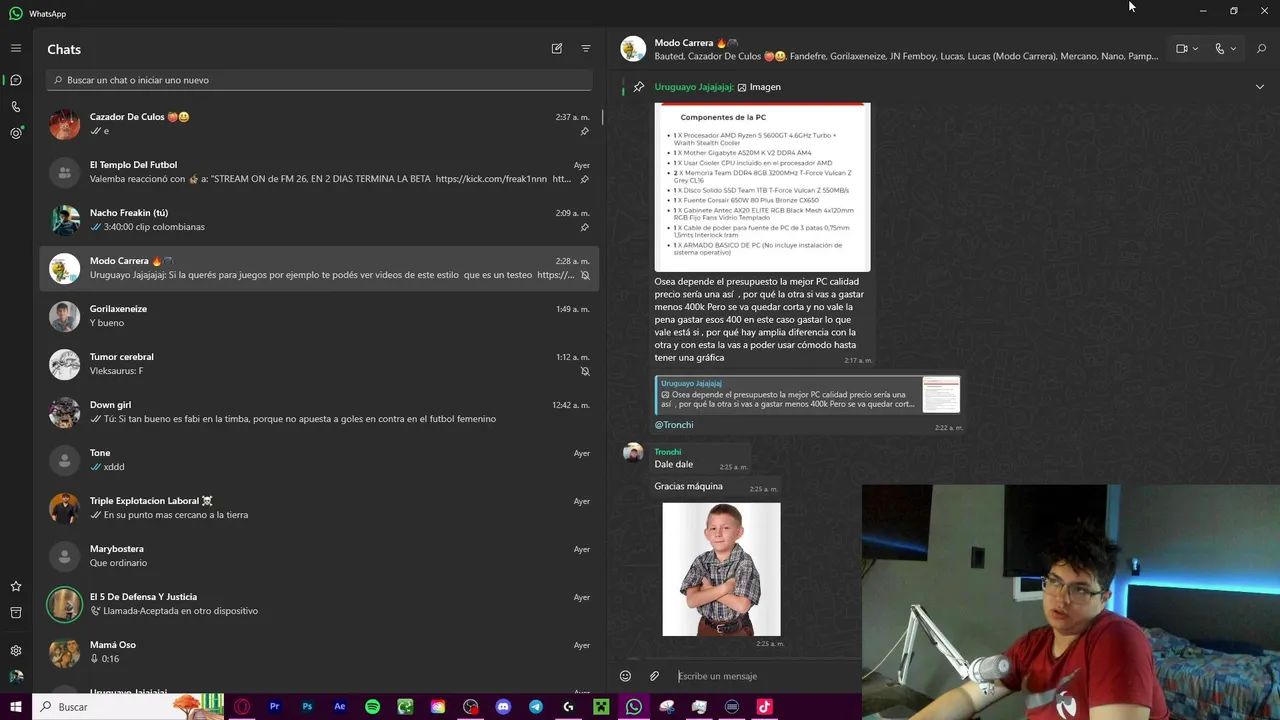Click muted bell icon on Tumor cerebral row
Screen dimensions: 1280x720
(585, 371)
